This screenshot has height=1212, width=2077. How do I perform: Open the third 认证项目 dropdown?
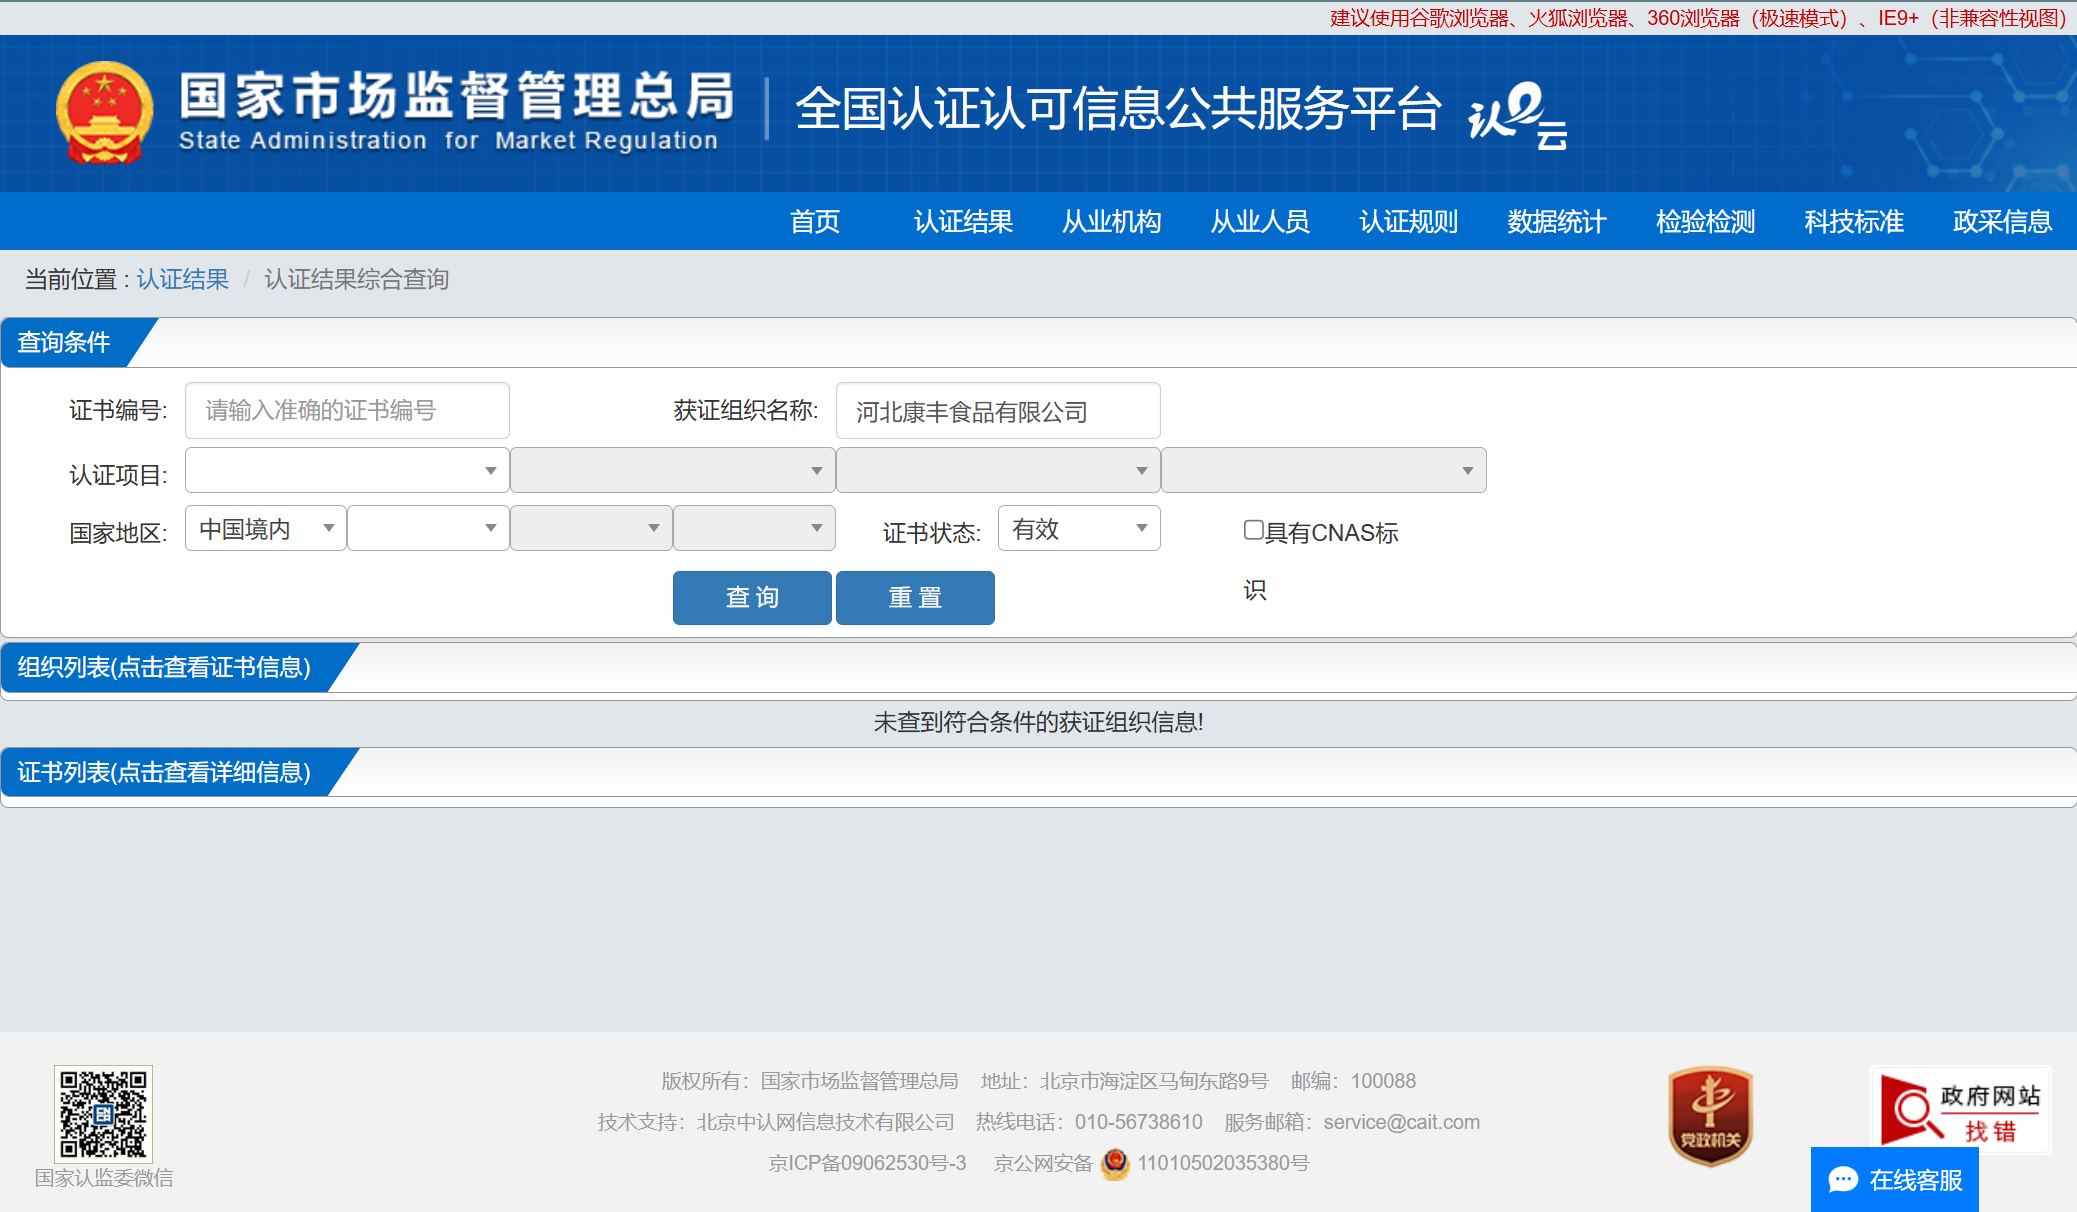(x=998, y=470)
